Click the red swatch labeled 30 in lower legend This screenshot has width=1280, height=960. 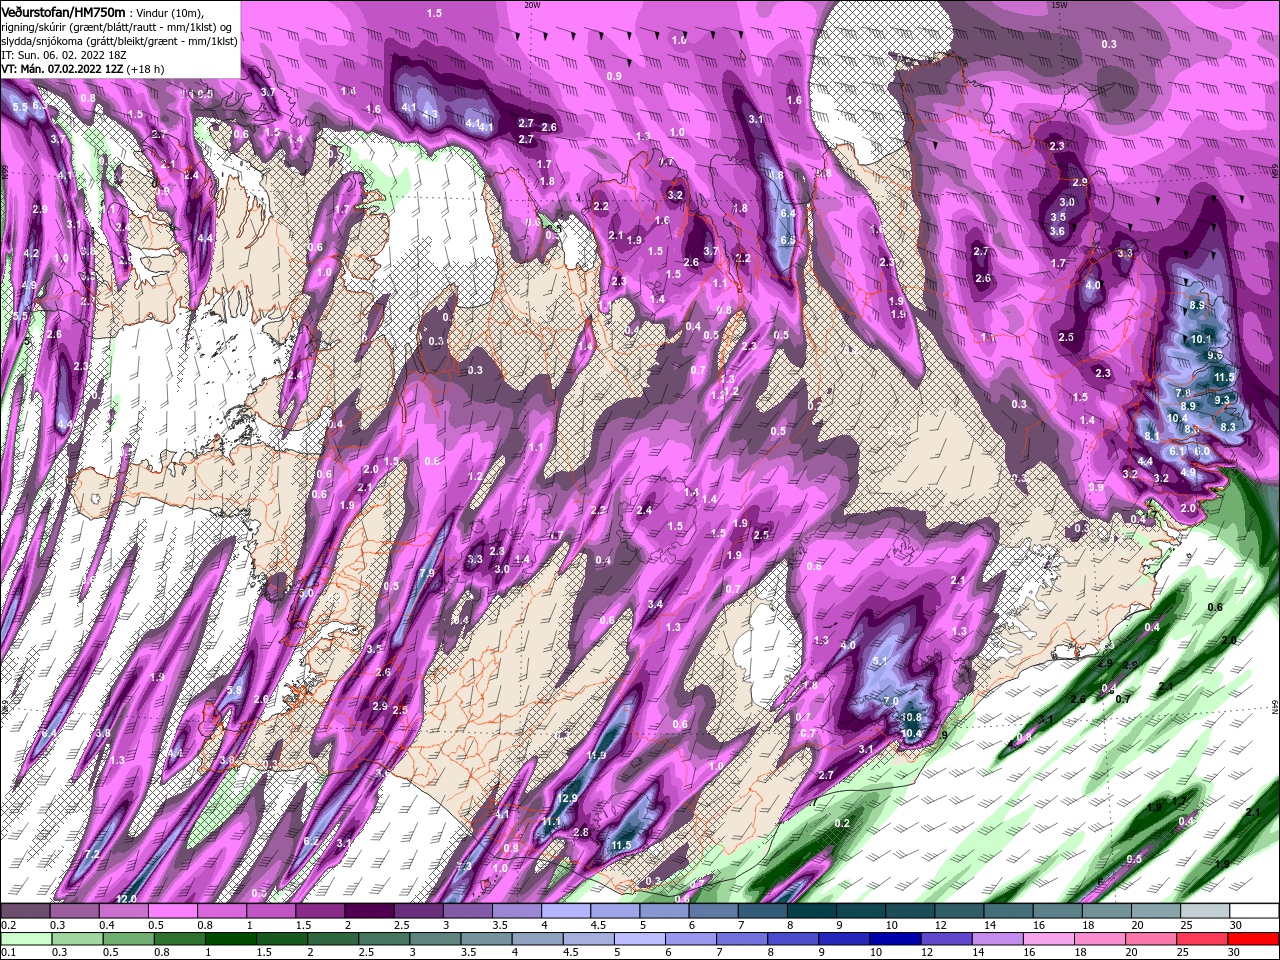tap(1252, 939)
